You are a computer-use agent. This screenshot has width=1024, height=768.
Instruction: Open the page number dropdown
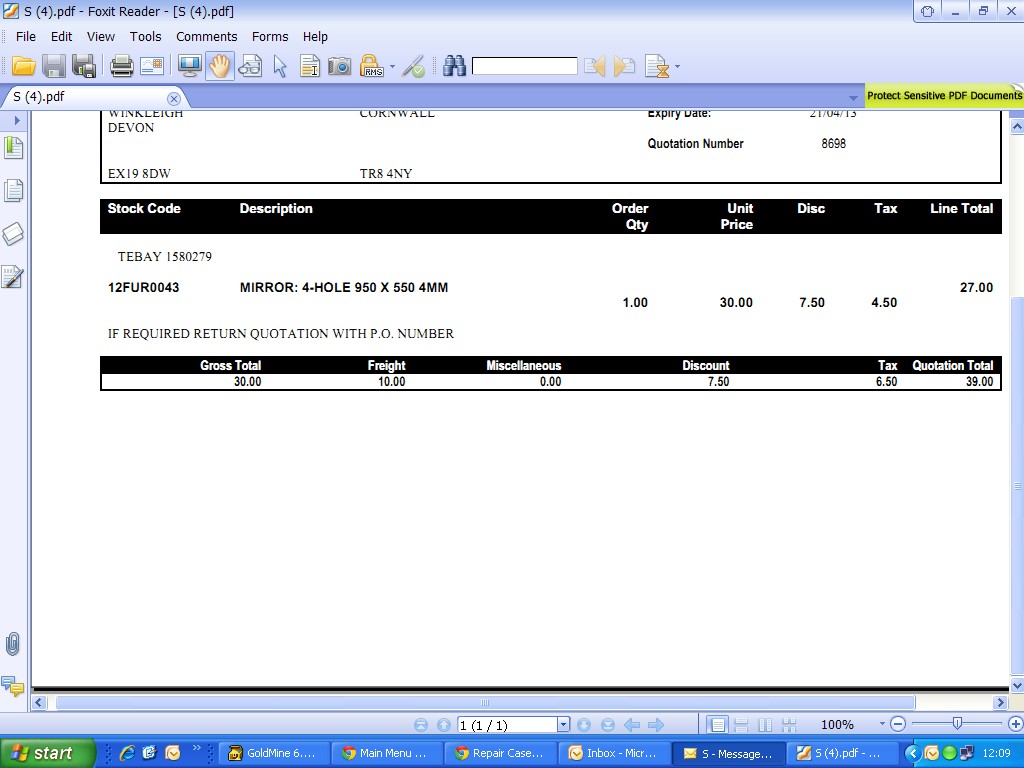[x=563, y=725]
